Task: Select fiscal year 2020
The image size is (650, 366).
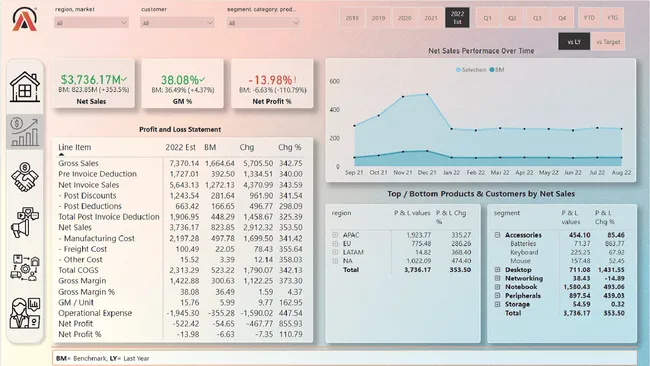Action: click(405, 18)
